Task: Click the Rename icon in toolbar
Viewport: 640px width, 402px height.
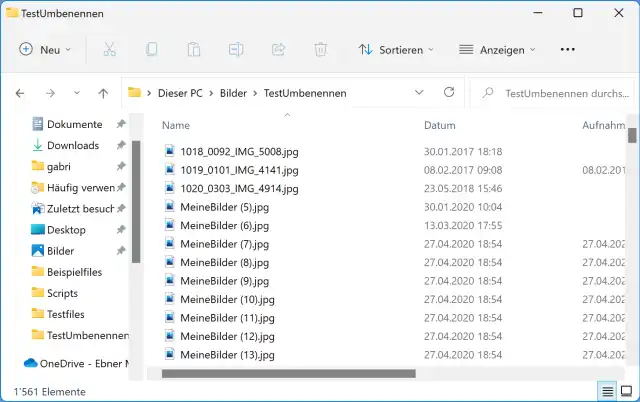Action: pyautogui.click(x=236, y=49)
